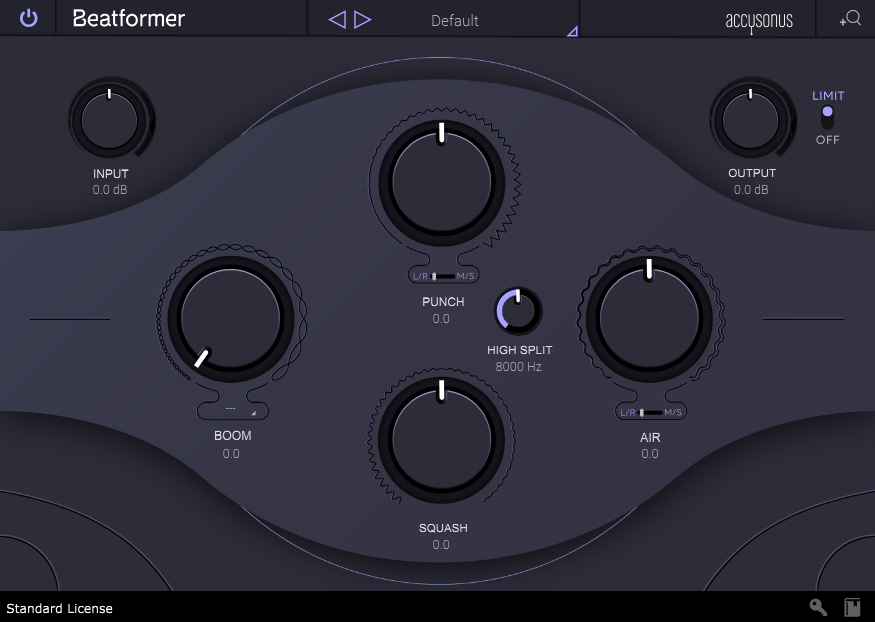Open the Default preset dropdown
875x622 pixels.
click(455, 19)
